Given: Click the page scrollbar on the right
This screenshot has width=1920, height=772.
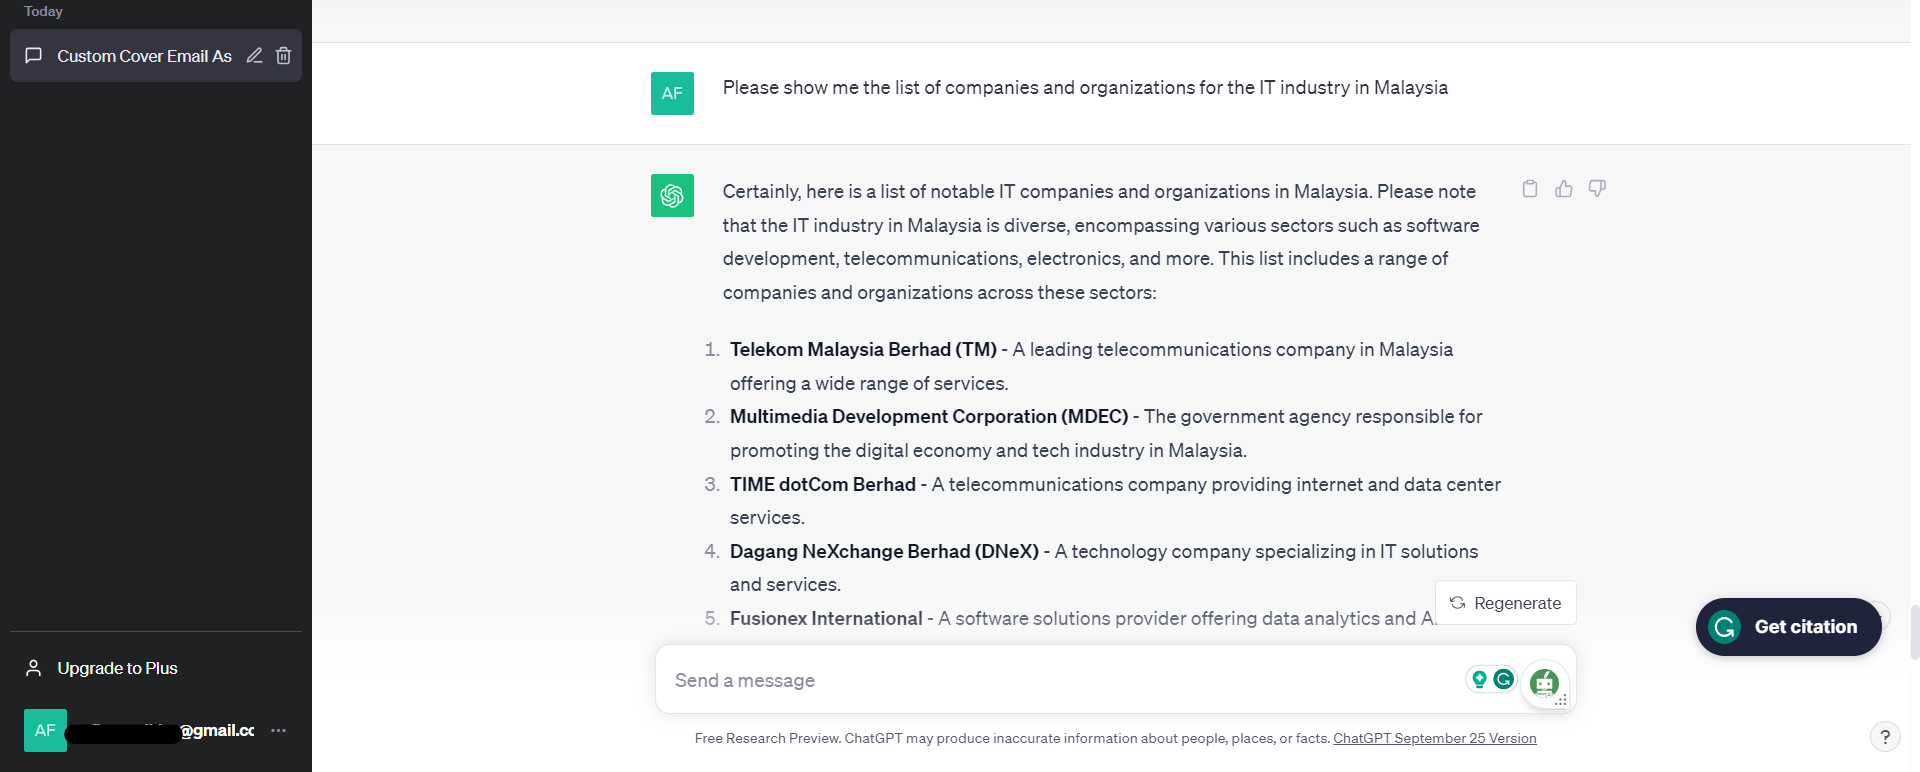Looking at the screenshot, I should pos(1914,632).
